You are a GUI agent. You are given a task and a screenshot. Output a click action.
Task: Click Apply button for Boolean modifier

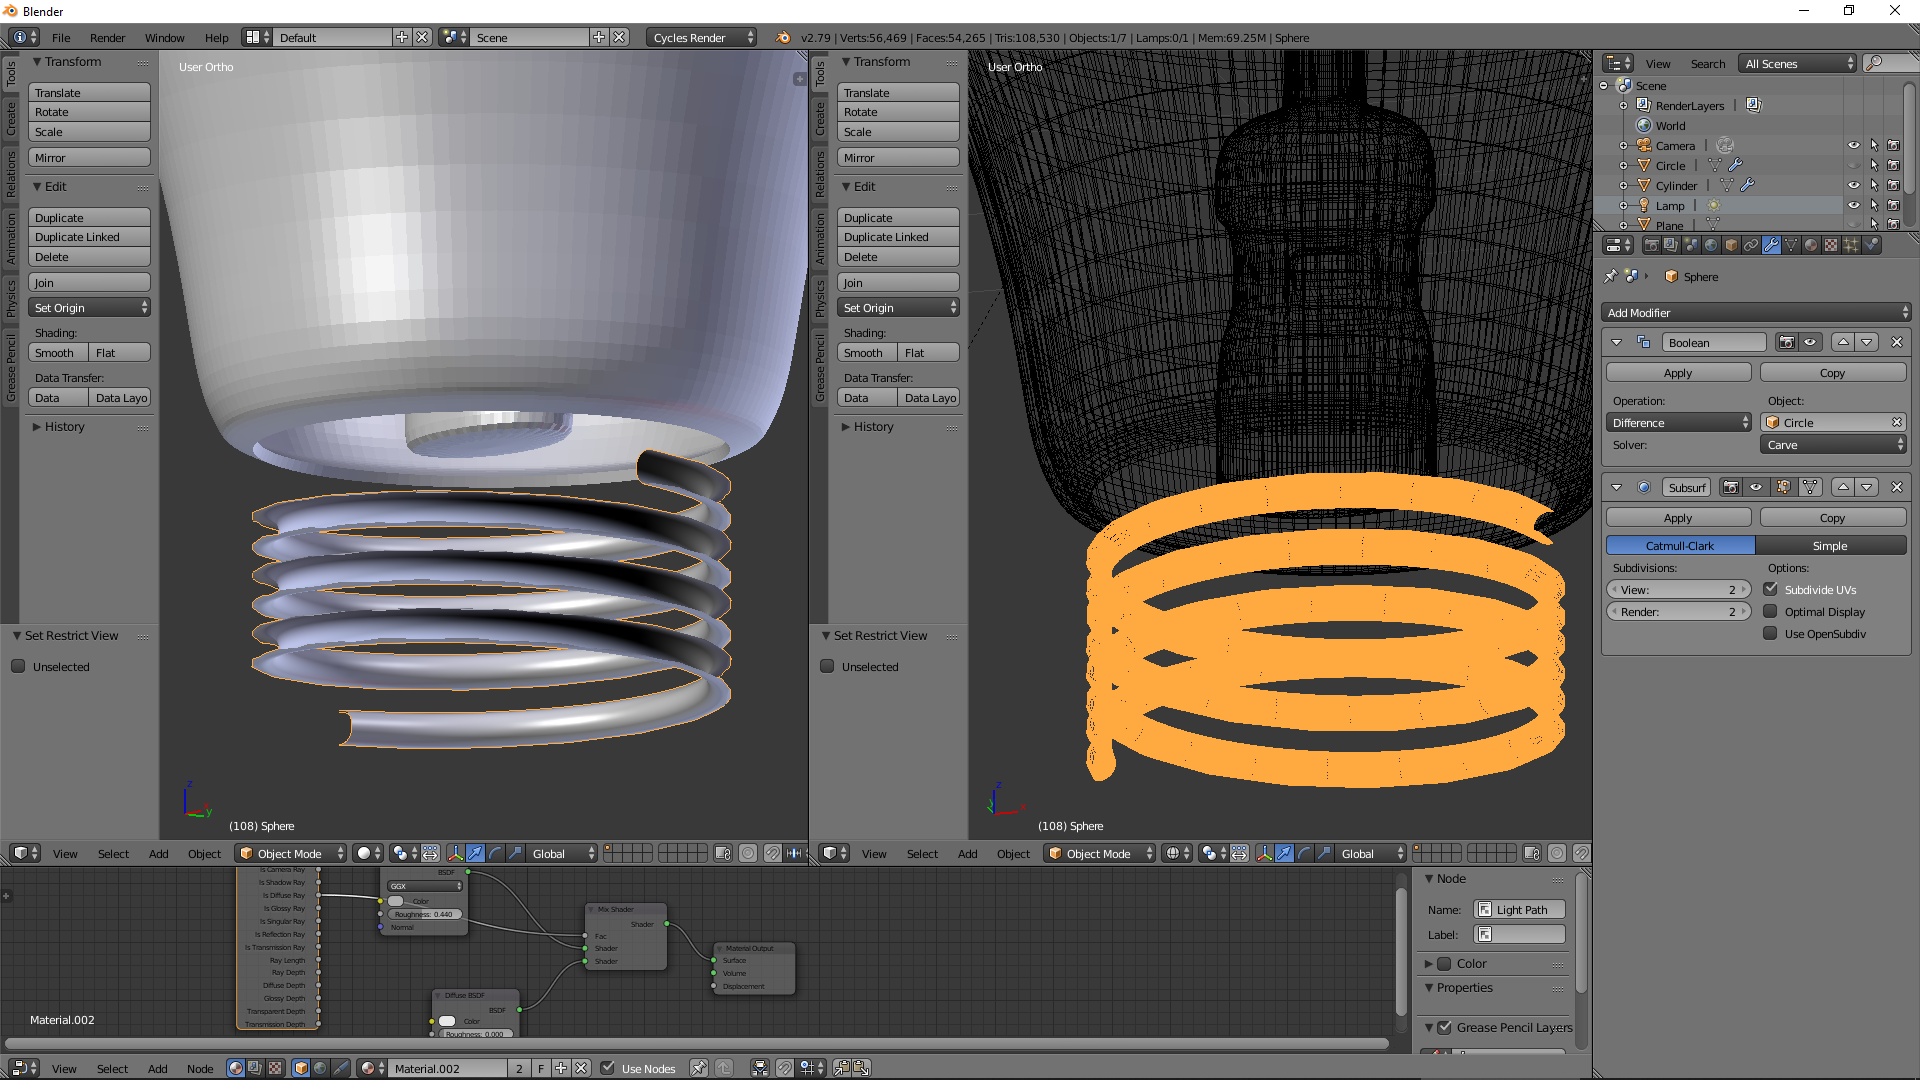(x=1678, y=372)
